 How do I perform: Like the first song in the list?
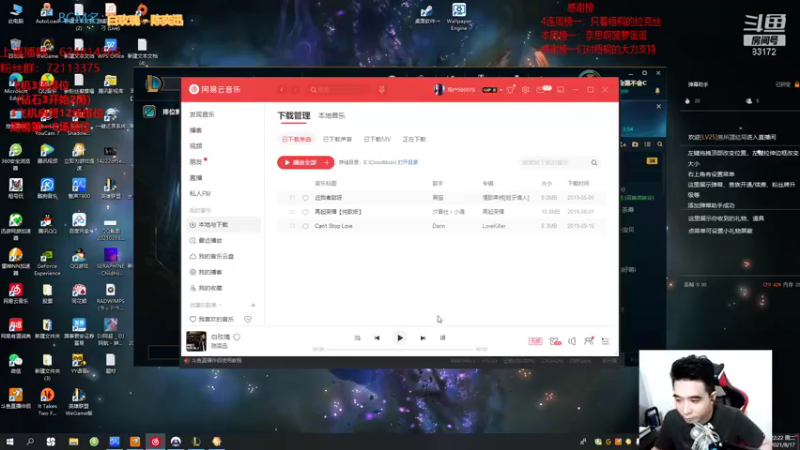[306, 197]
